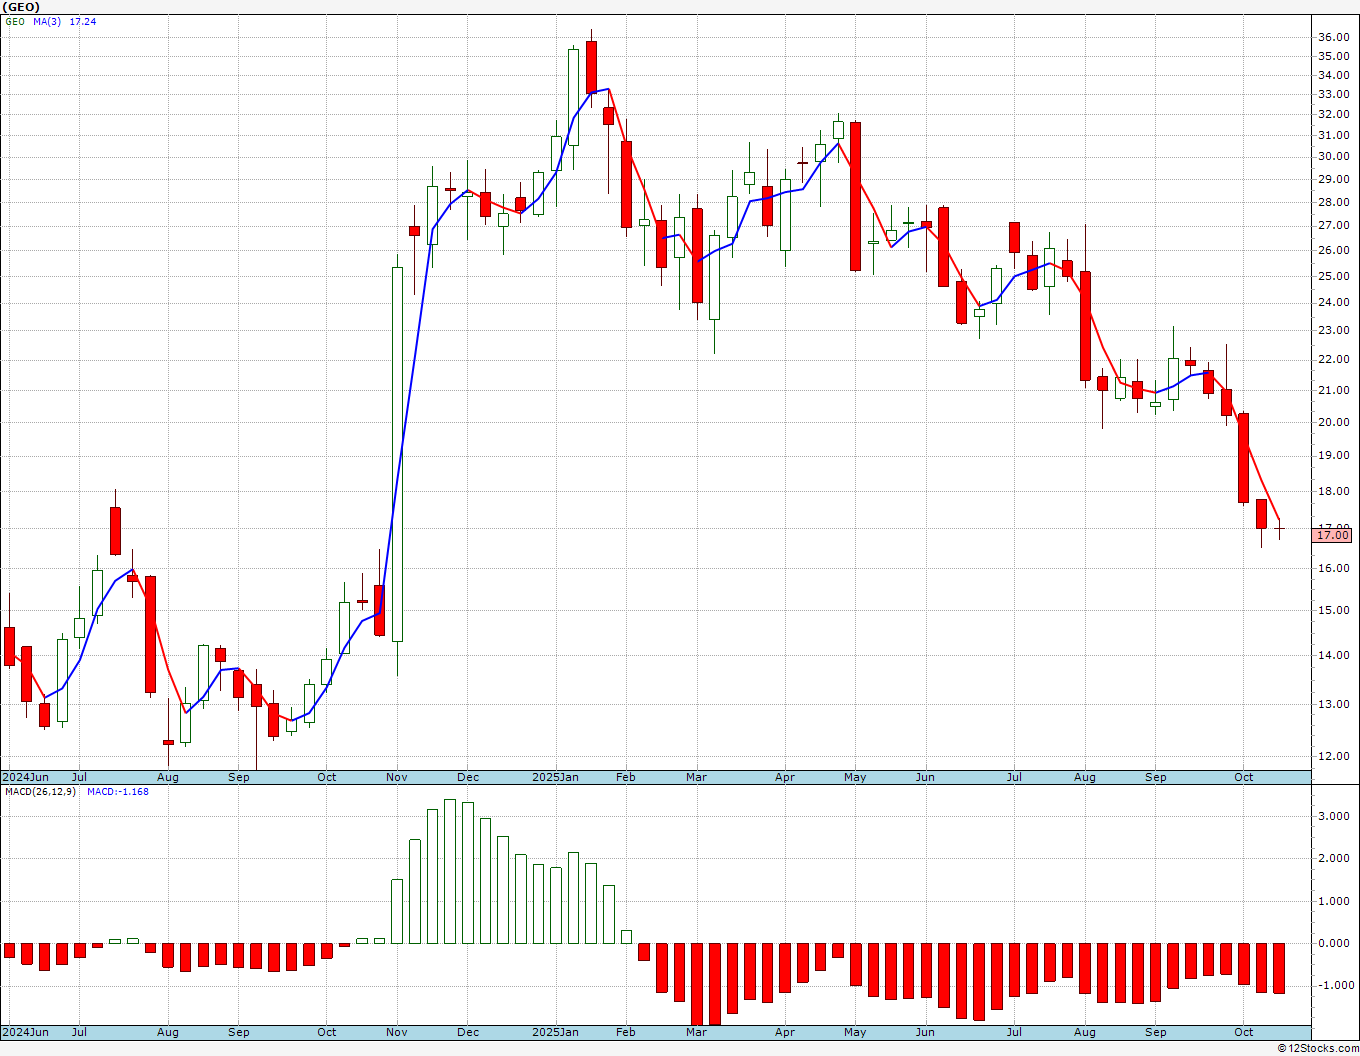The height and width of the screenshot is (1056, 1360).
Task: Click the tallest green MACD histogram bar
Action: (450, 871)
